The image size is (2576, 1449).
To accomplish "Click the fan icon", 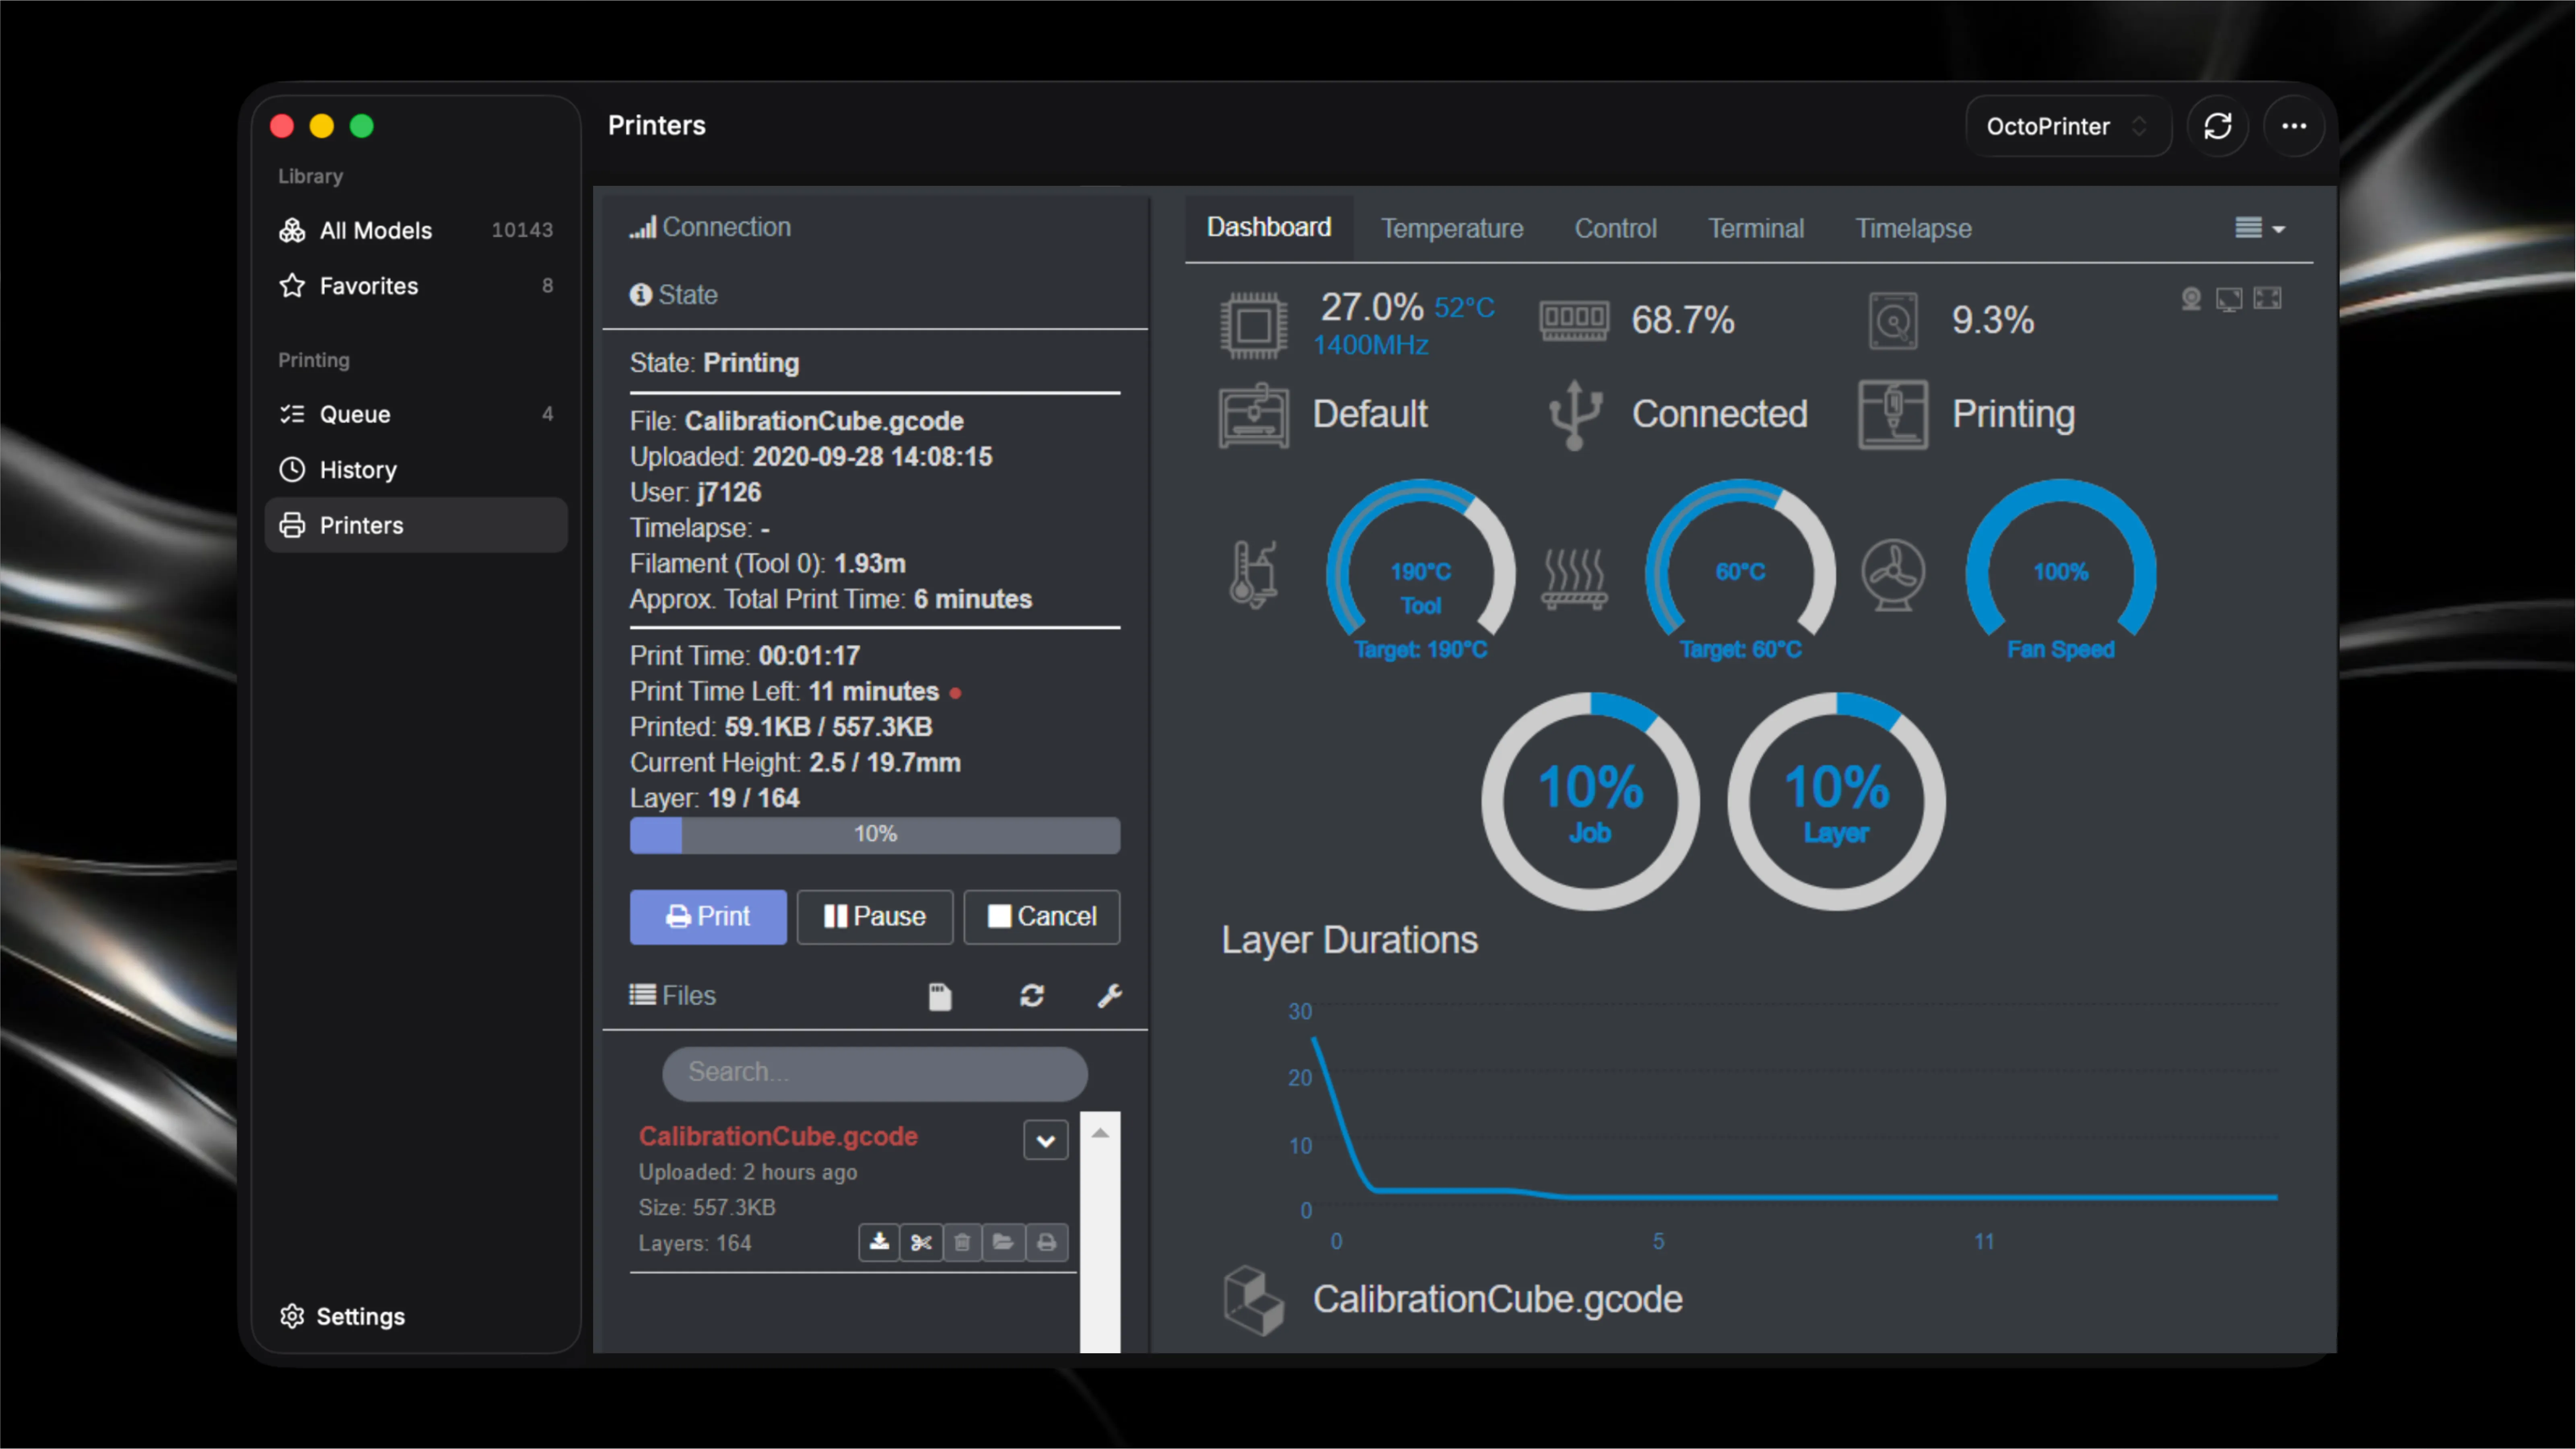I will [x=1893, y=575].
